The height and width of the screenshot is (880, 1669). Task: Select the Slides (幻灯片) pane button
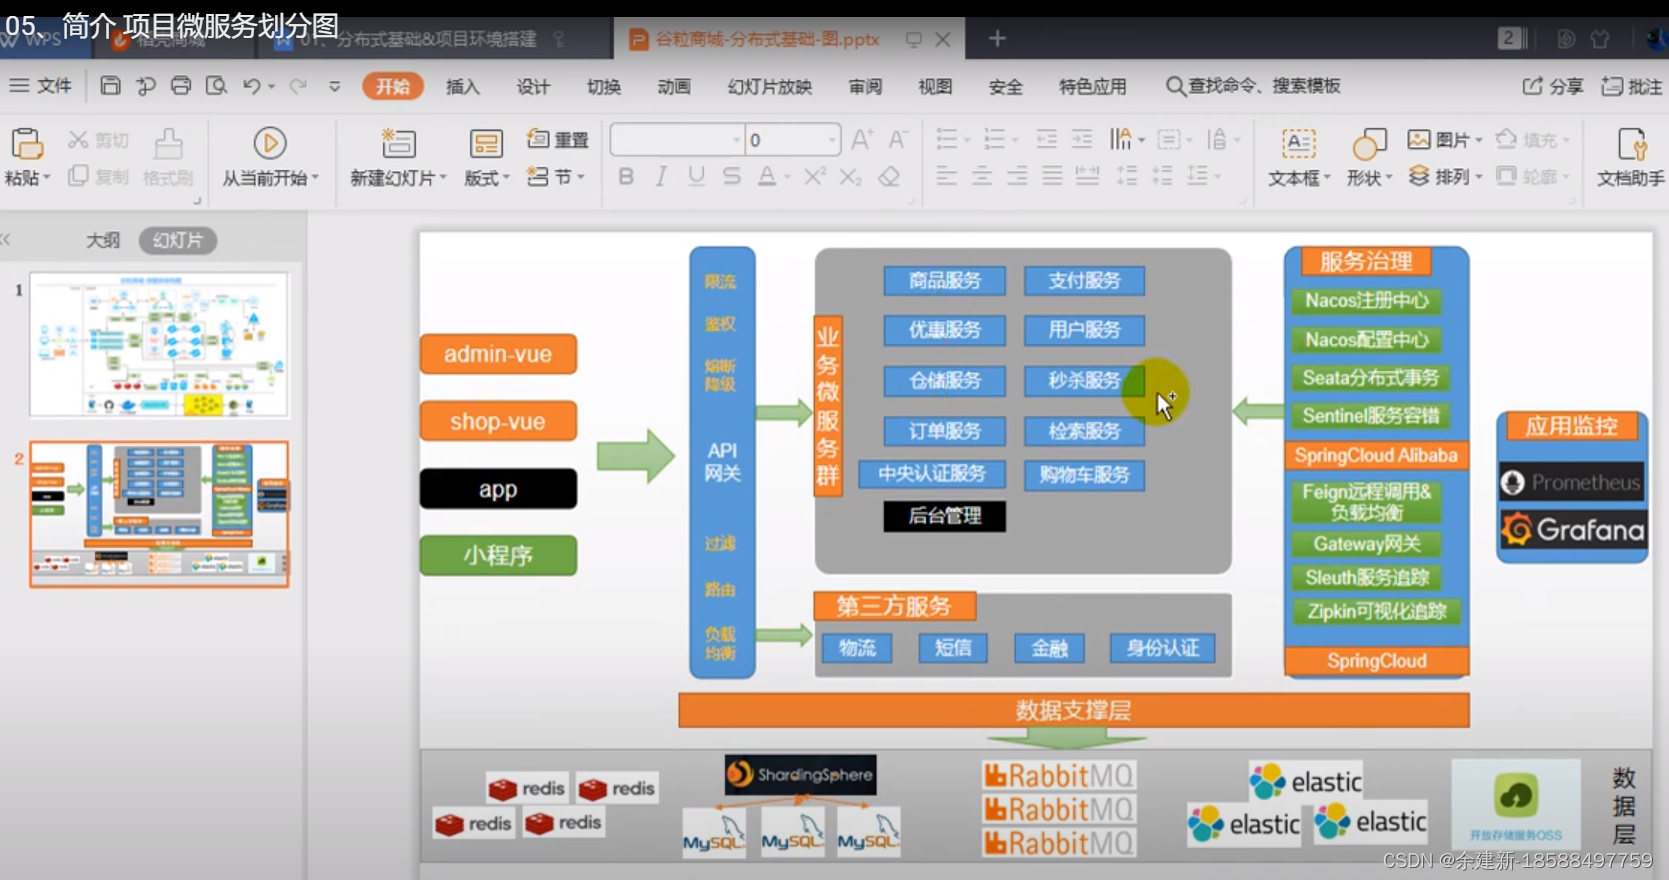[178, 240]
